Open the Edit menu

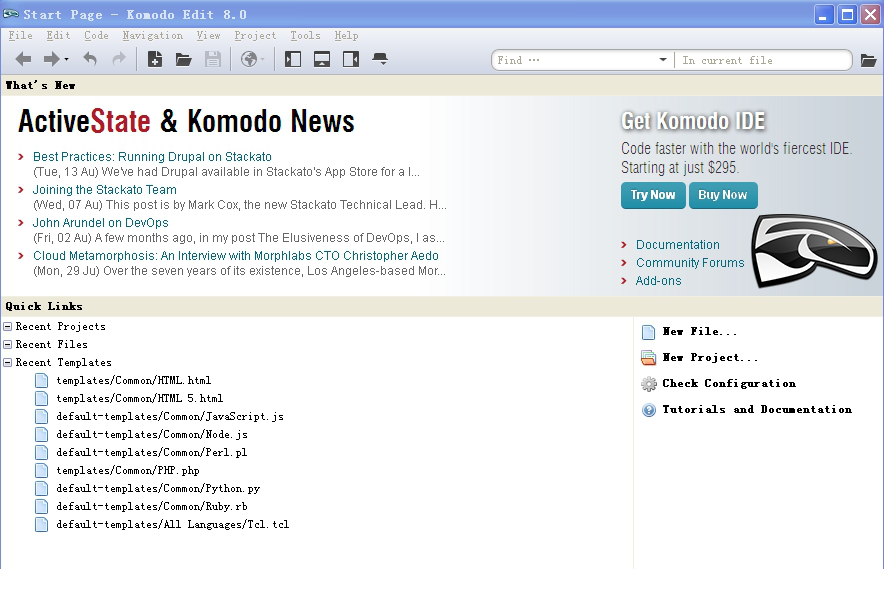[x=58, y=36]
